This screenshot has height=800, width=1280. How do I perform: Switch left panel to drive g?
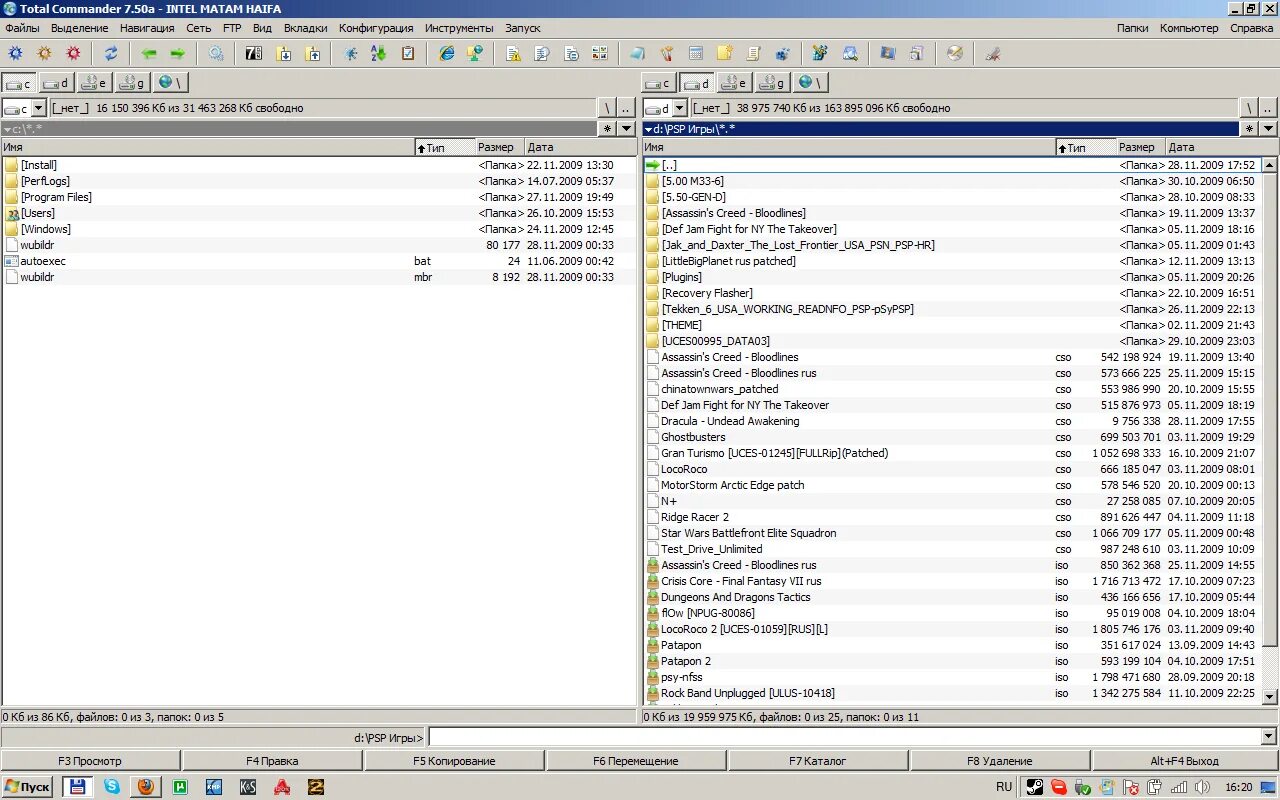point(133,83)
